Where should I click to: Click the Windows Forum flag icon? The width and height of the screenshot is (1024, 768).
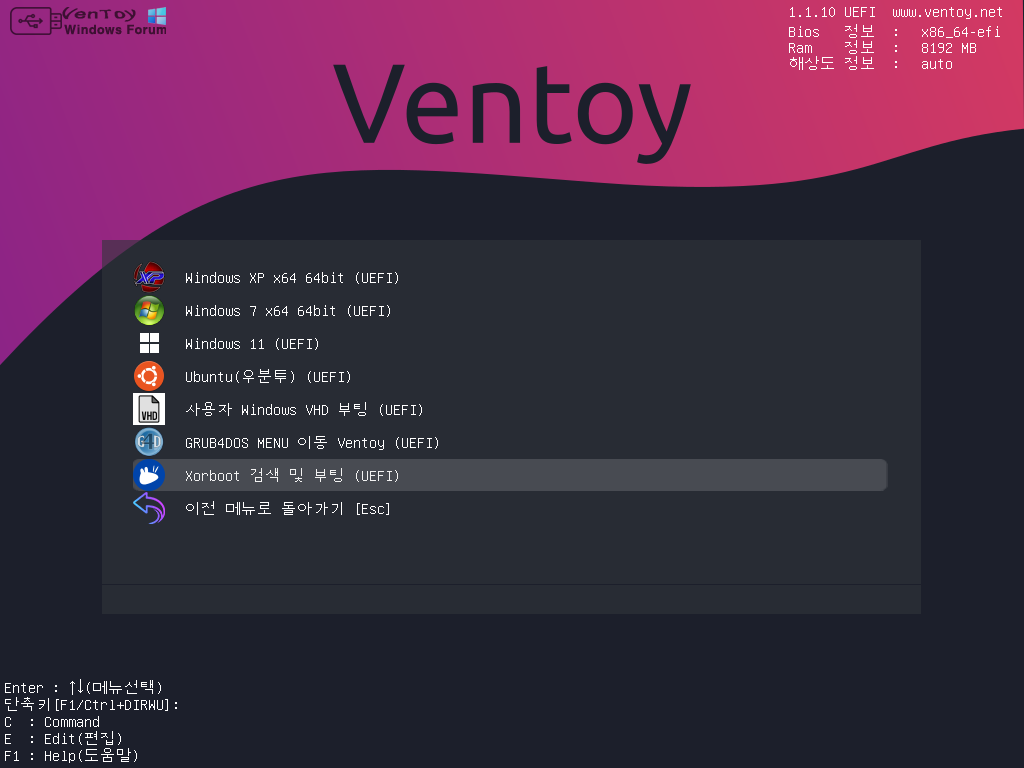point(157,16)
